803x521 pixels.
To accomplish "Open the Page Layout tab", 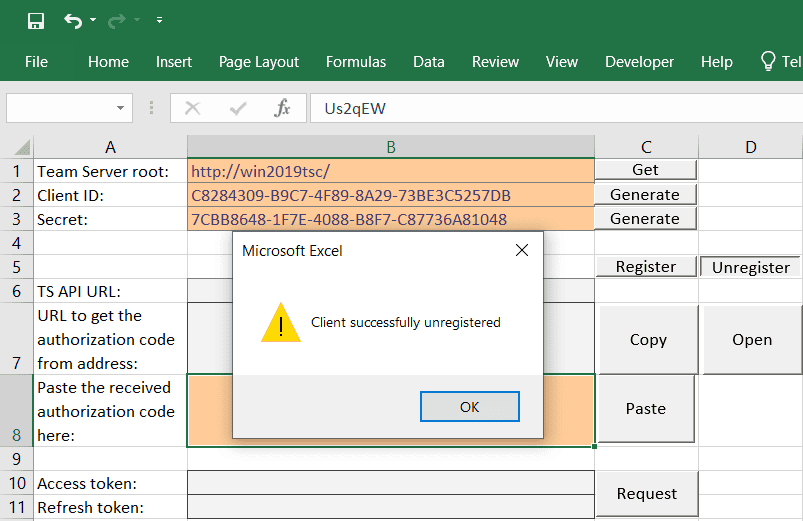I will 259,62.
